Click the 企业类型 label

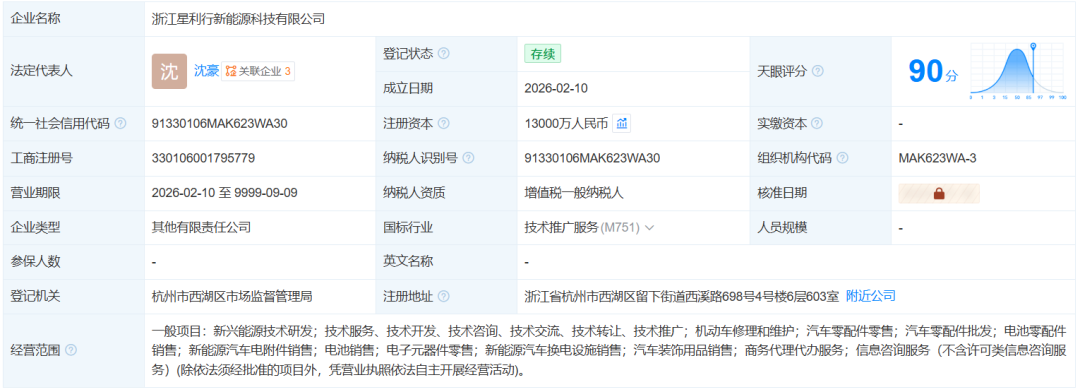(x=36, y=227)
